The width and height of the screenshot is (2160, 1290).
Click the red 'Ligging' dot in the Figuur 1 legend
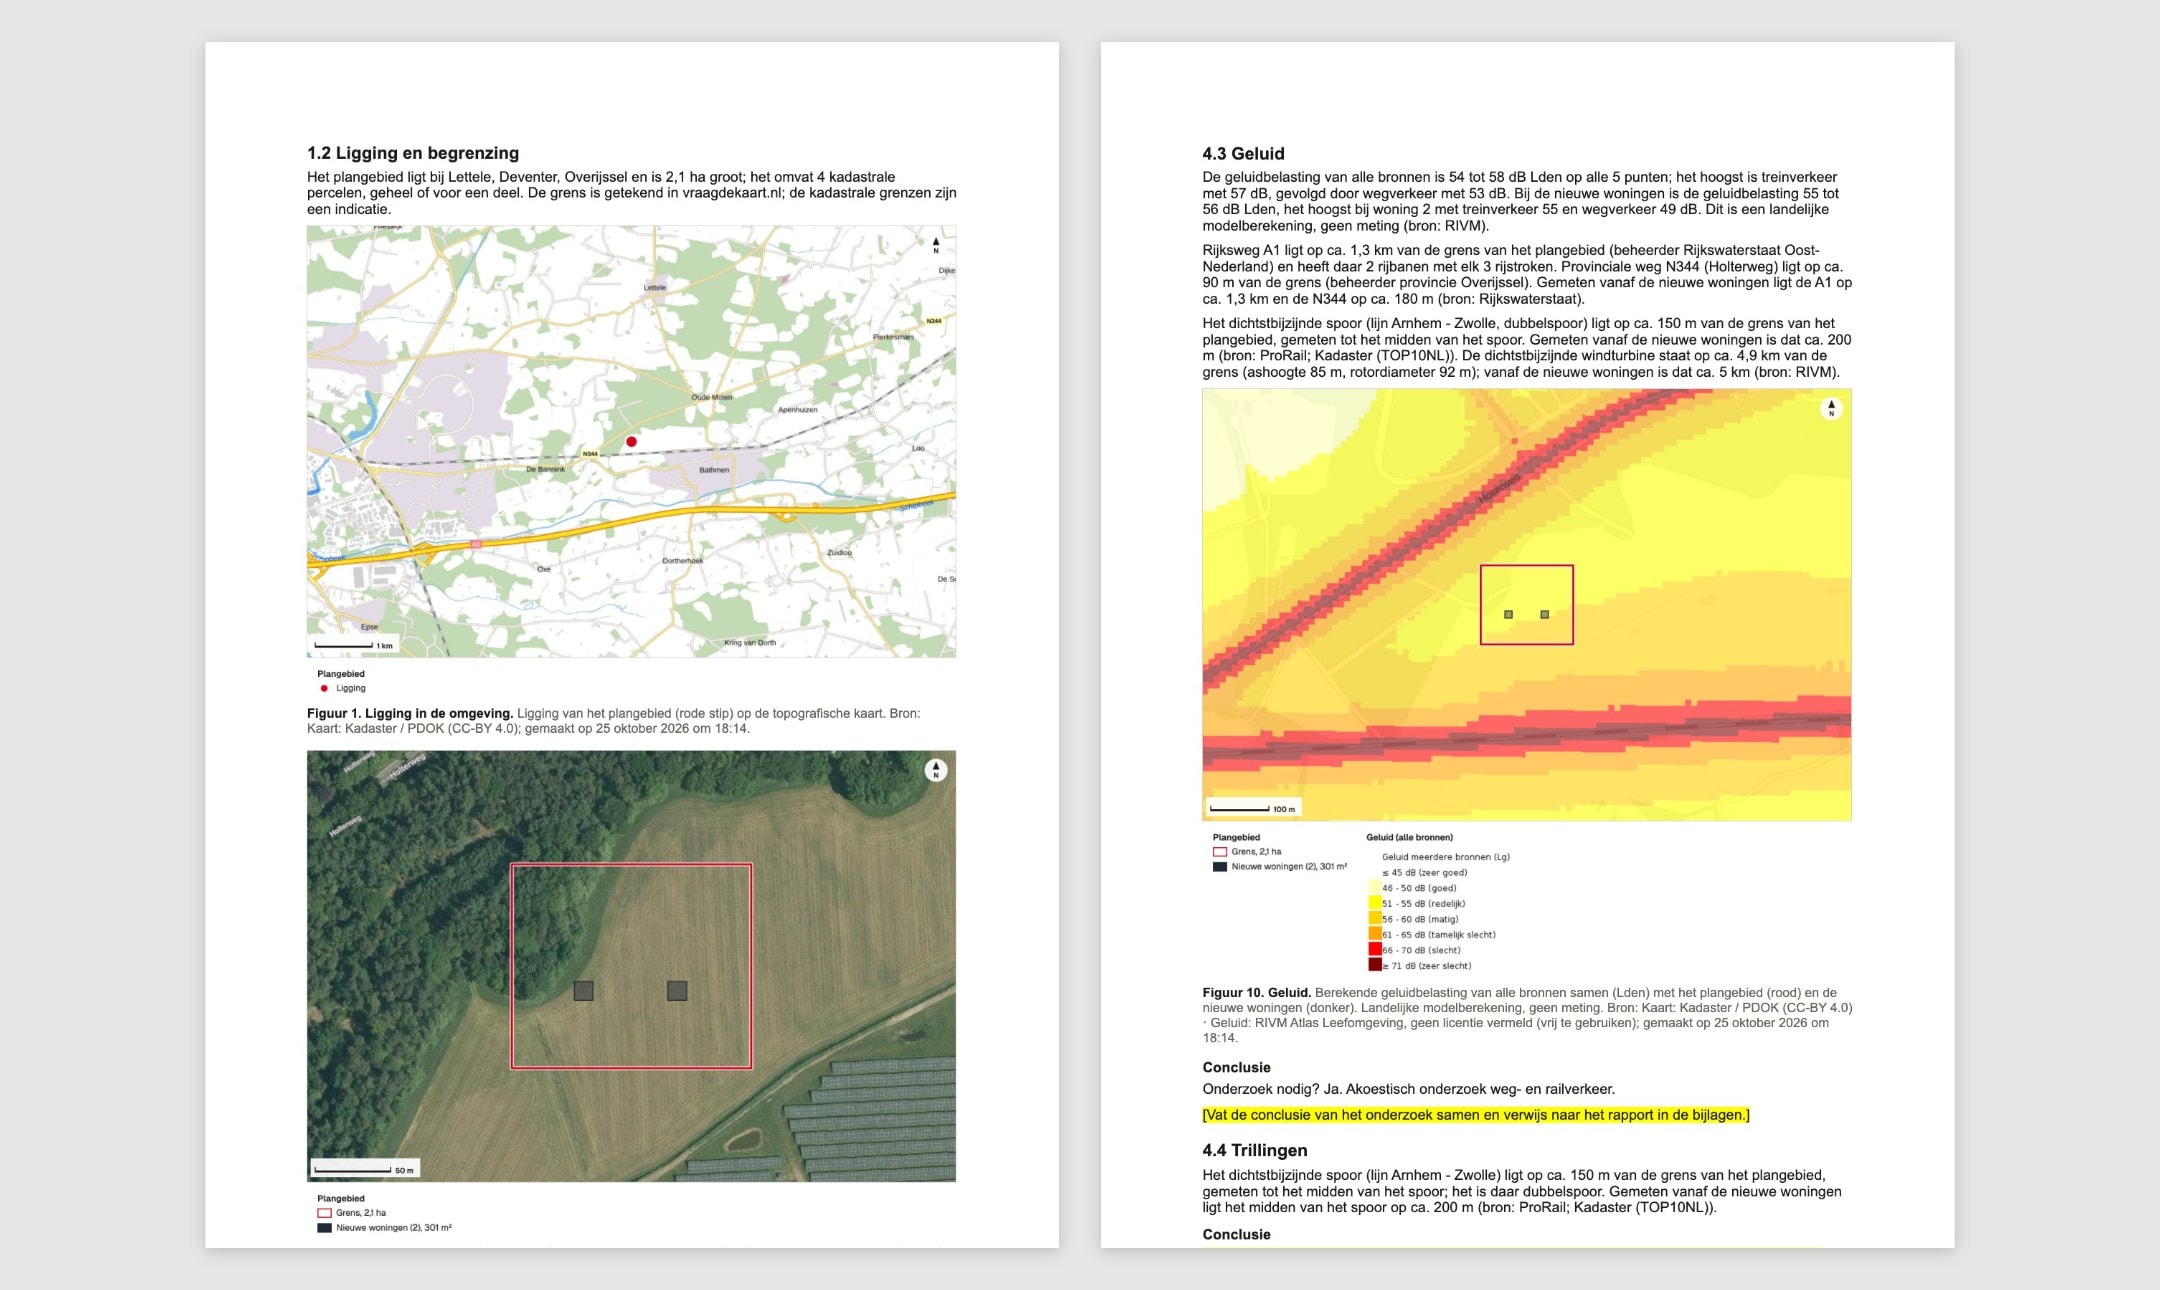tap(324, 688)
